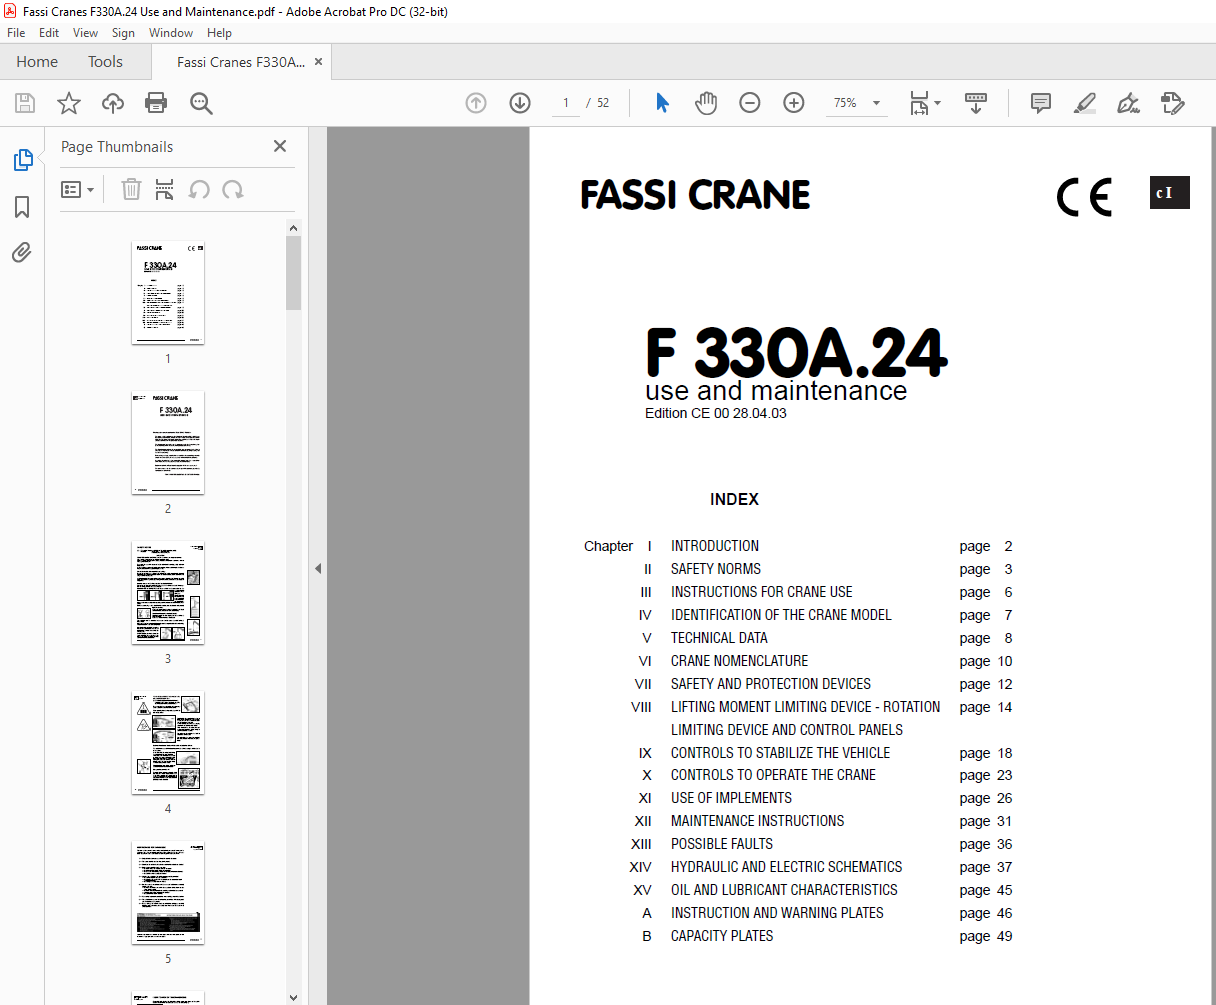Click the thumbnails scrollbar handle
The height and width of the screenshot is (1005, 1216).
293,273
